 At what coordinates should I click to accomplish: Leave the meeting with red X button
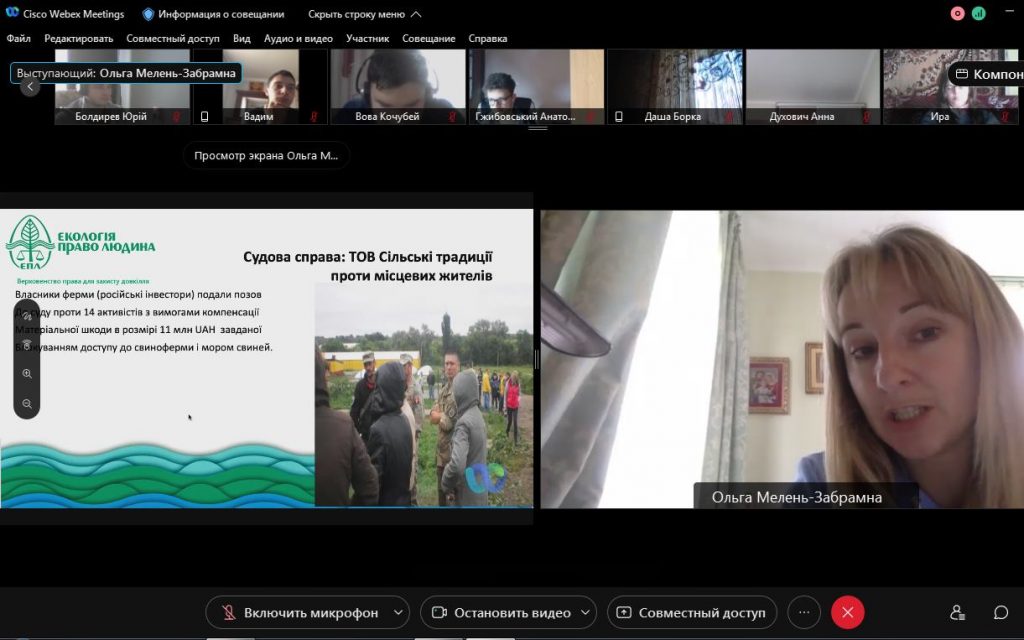pyautogui.click(x=848, y=613)
